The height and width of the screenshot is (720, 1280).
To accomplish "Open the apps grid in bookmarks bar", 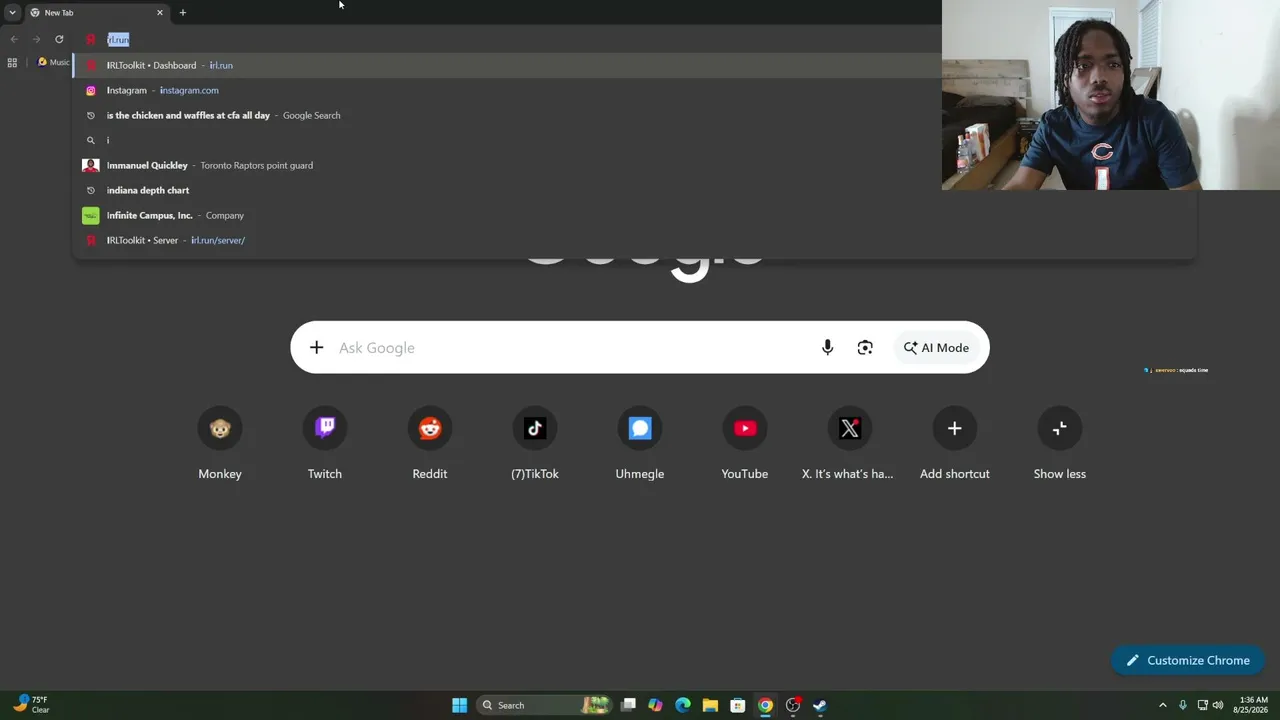I will (x=12, y=62).
